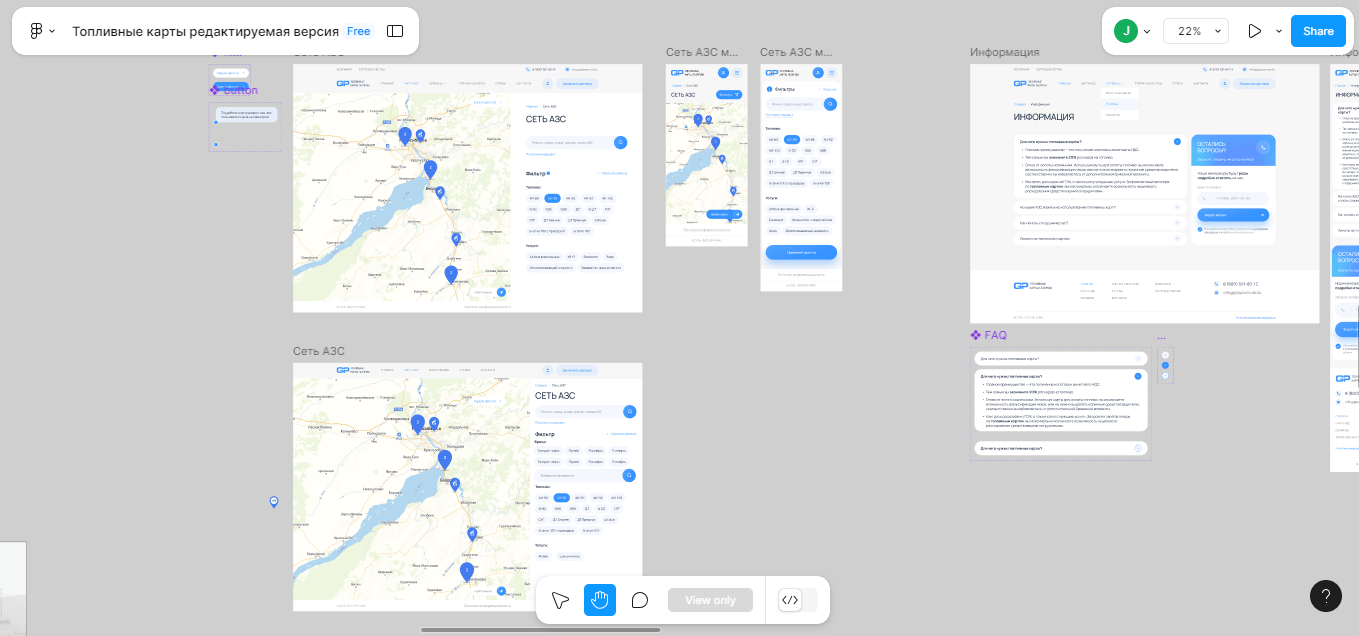Open the comment pin on canvas
This screenshot has height=636, width=1359.
274,502
